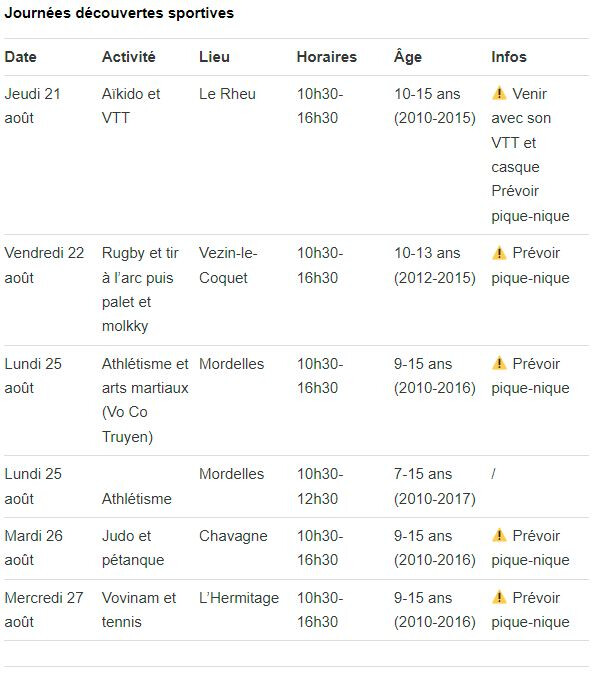This screenshot has width=611, height=681.
Task: Select the Jeudi 21 août date cell
Action: pyautogui.click(x=33, y=106)
